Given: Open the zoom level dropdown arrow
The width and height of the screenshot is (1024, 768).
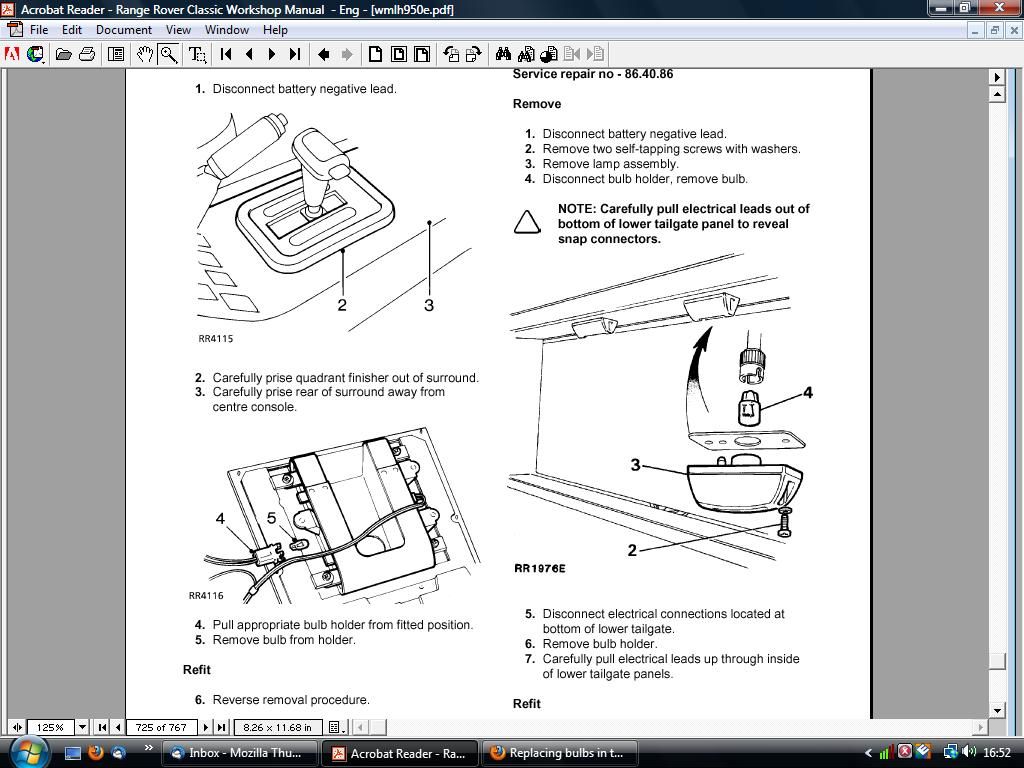Looking at the screenshot, I should point(82,727).
